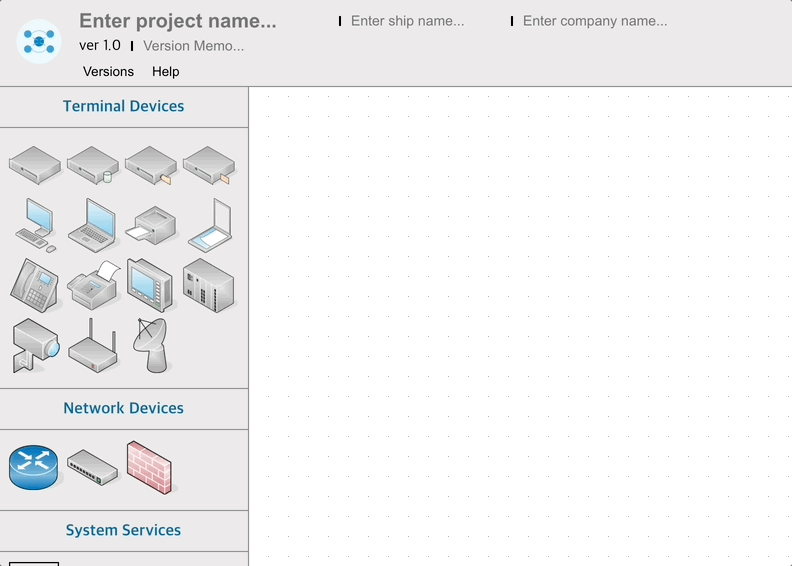Select the blue router icon
Viewport: 792px width, 566px height.
coord(34,467)
